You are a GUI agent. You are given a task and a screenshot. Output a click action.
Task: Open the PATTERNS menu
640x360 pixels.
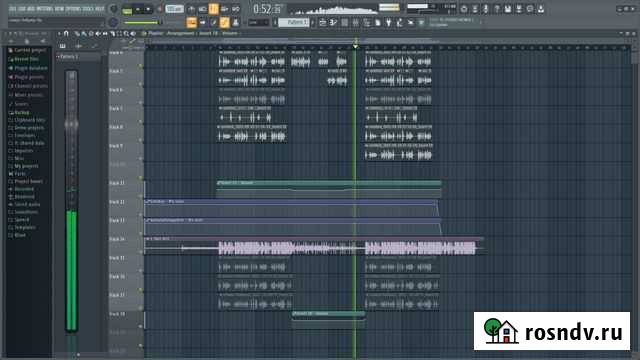coord(45,9)
